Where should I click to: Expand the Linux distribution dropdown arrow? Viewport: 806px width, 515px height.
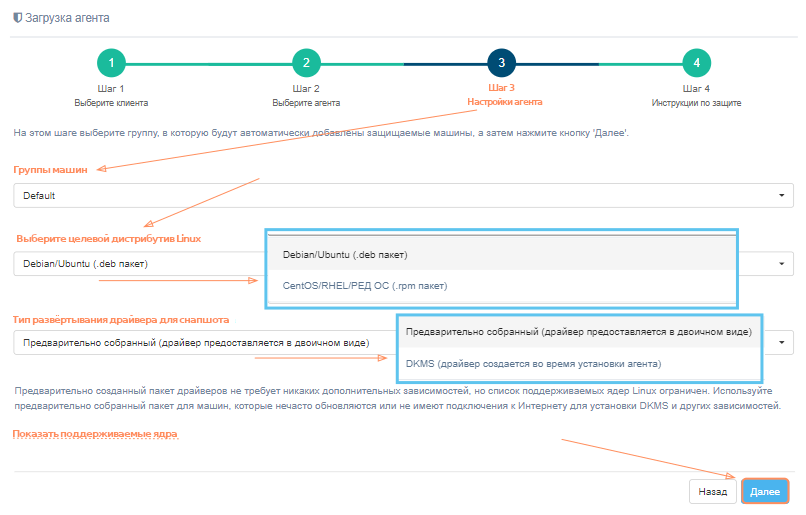pos(780,264)
